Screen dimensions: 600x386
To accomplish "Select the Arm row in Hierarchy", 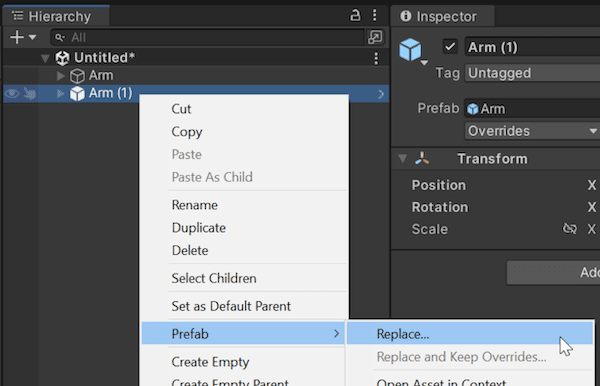I will coord(196,76).
